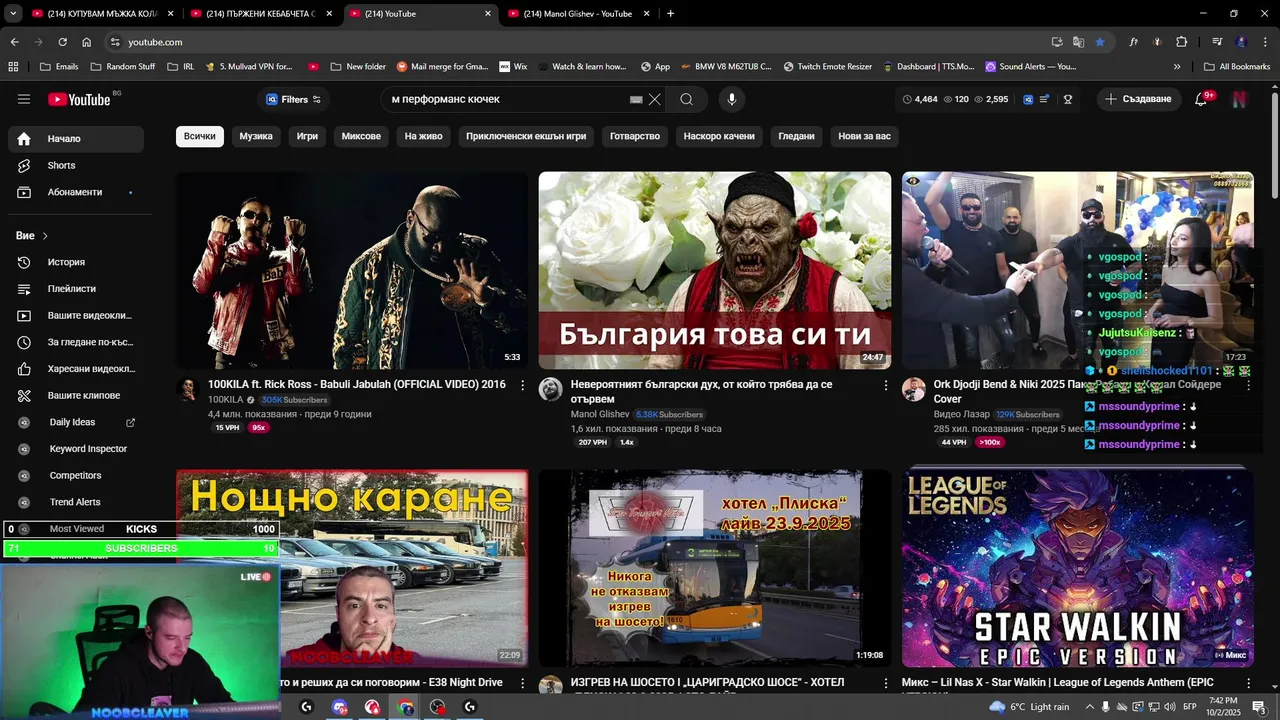
Task: Click the search magnifier button
Action: [686, 99]
